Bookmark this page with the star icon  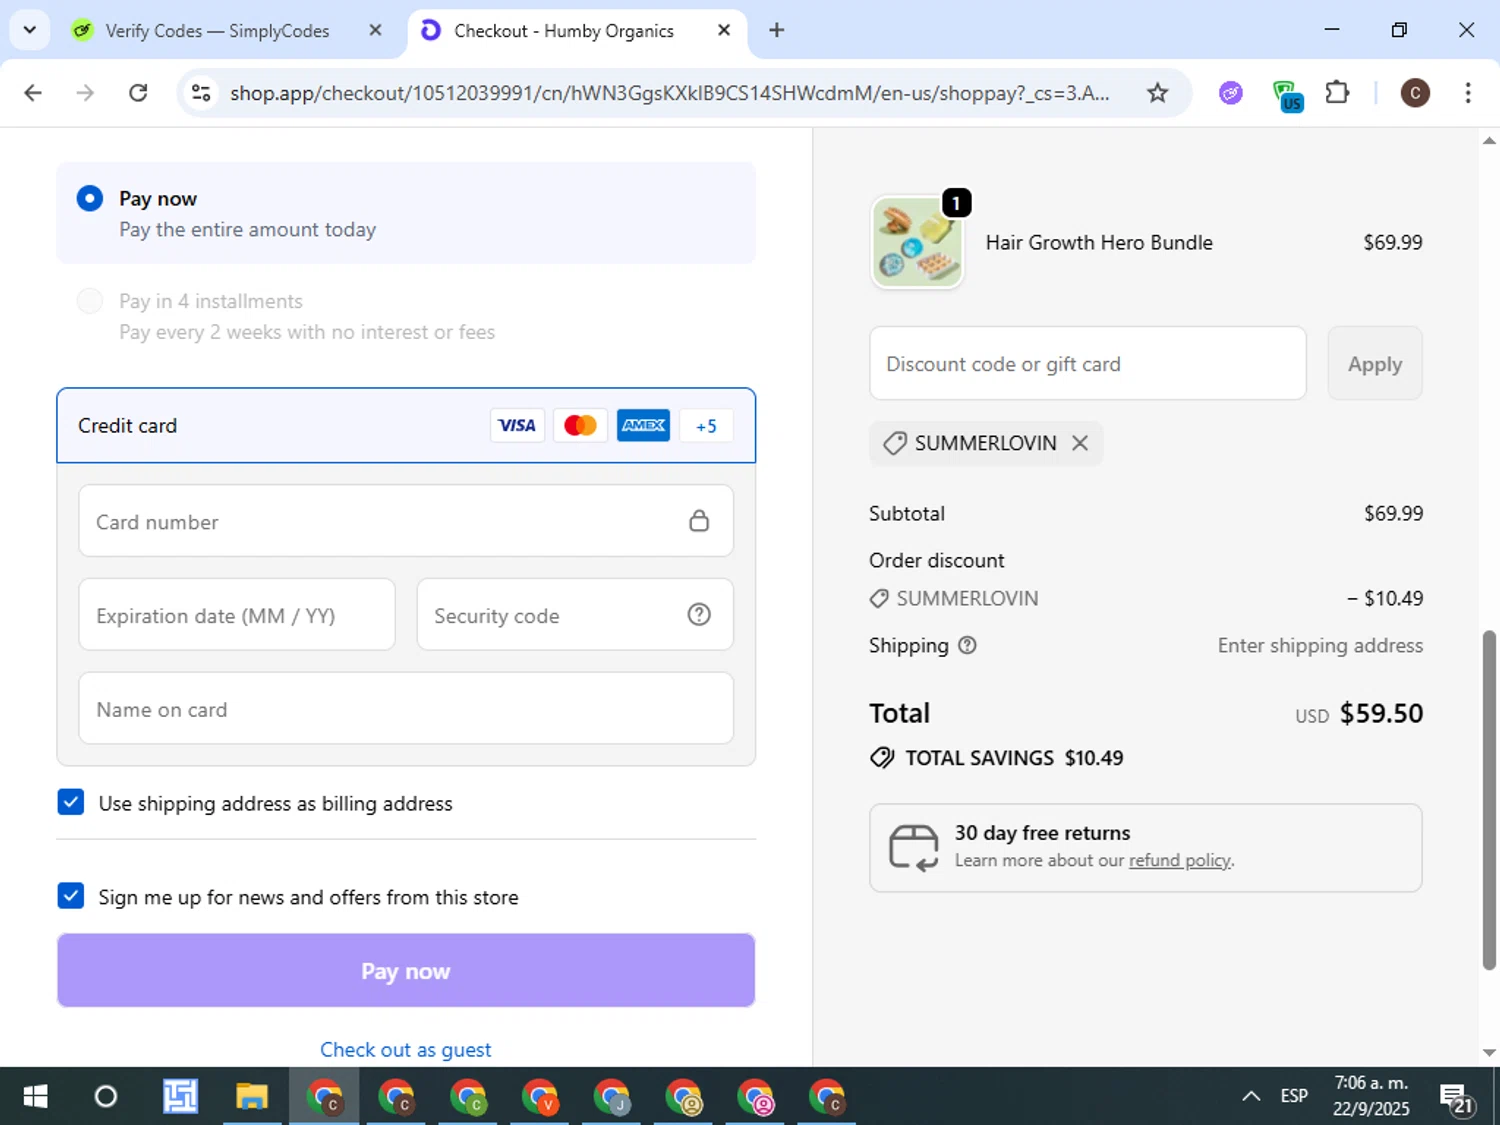[1157, 93]
